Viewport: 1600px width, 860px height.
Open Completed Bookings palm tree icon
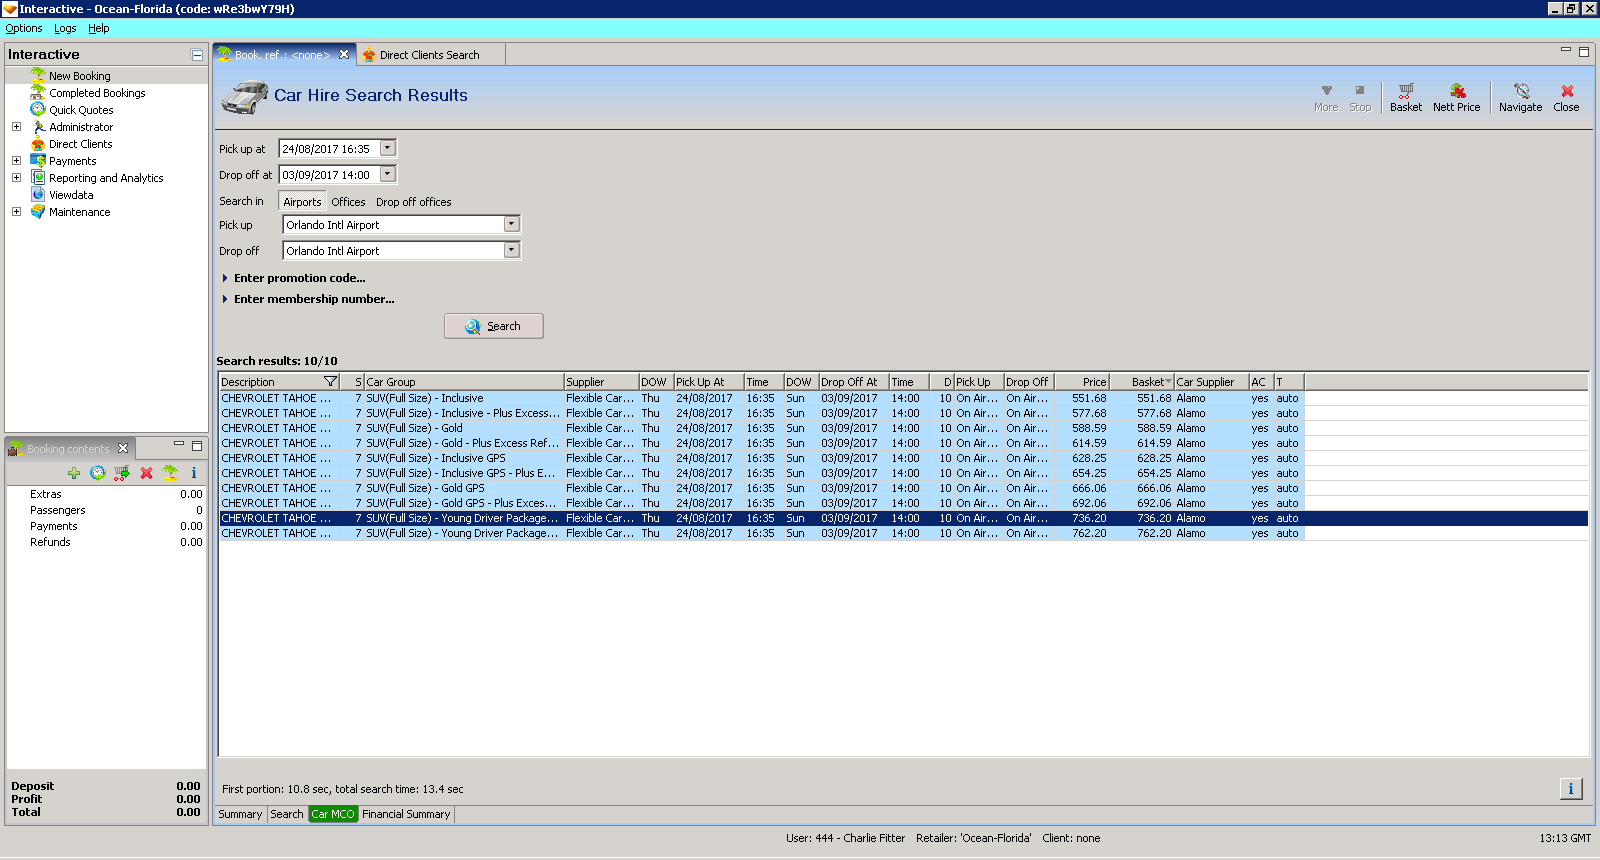[x=38, y=93]
